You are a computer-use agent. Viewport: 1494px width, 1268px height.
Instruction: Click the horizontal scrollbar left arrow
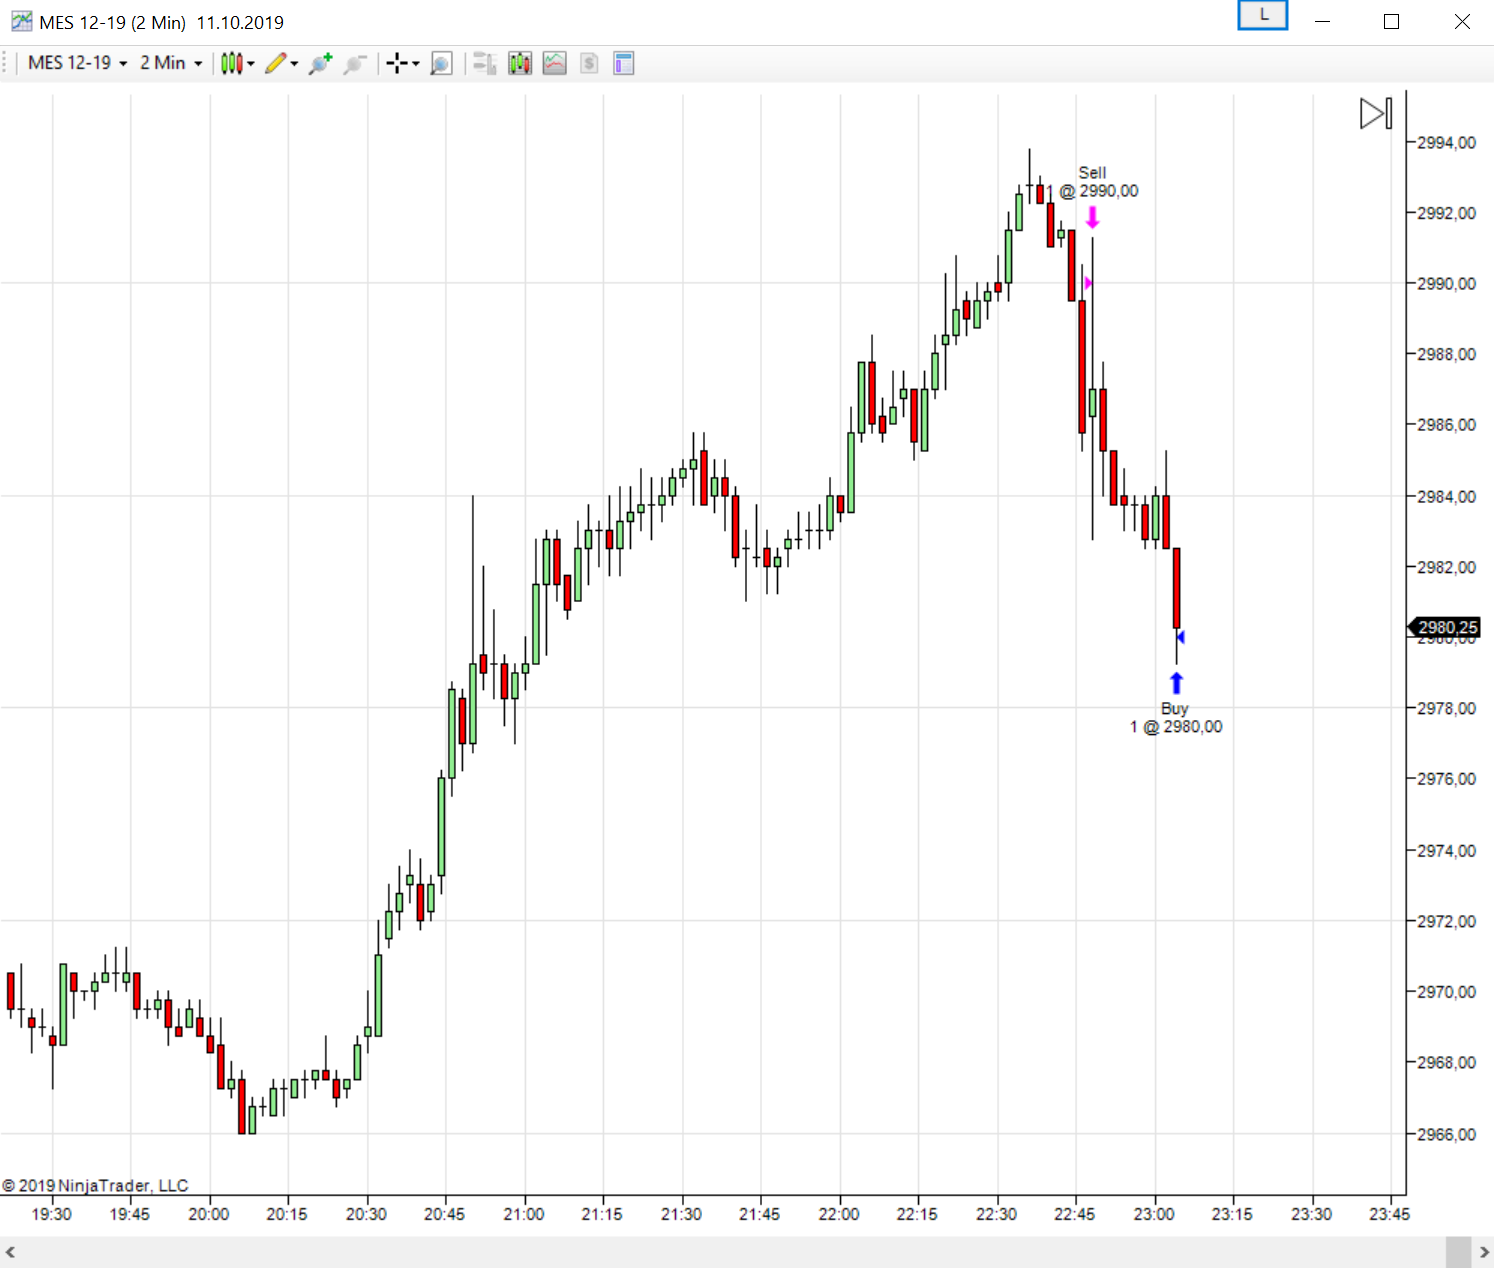coord(10,1253)
